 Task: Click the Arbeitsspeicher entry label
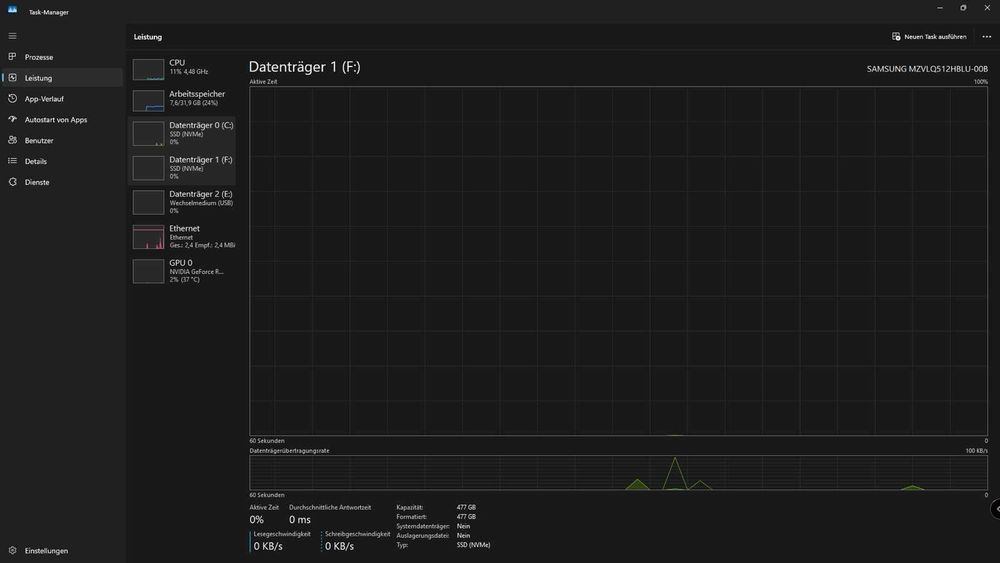(x=197, y=94)
